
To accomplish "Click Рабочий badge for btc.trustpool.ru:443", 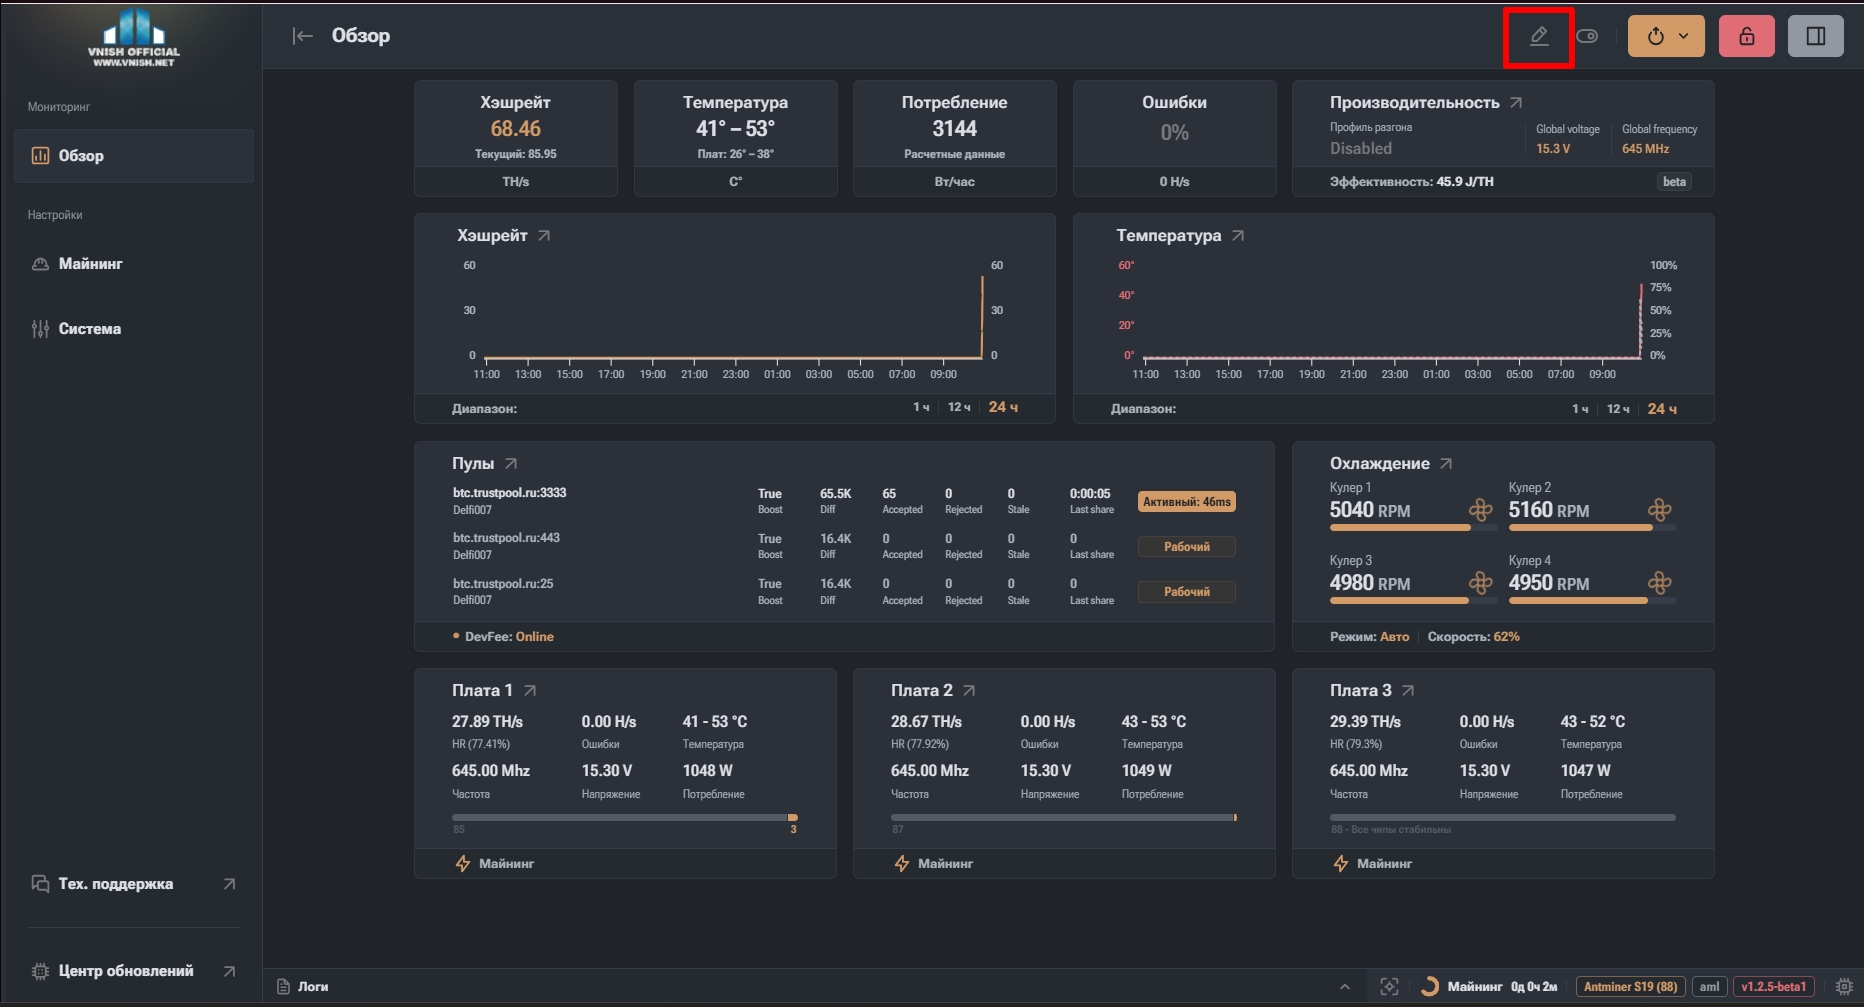I will [x=1187, y=547].
